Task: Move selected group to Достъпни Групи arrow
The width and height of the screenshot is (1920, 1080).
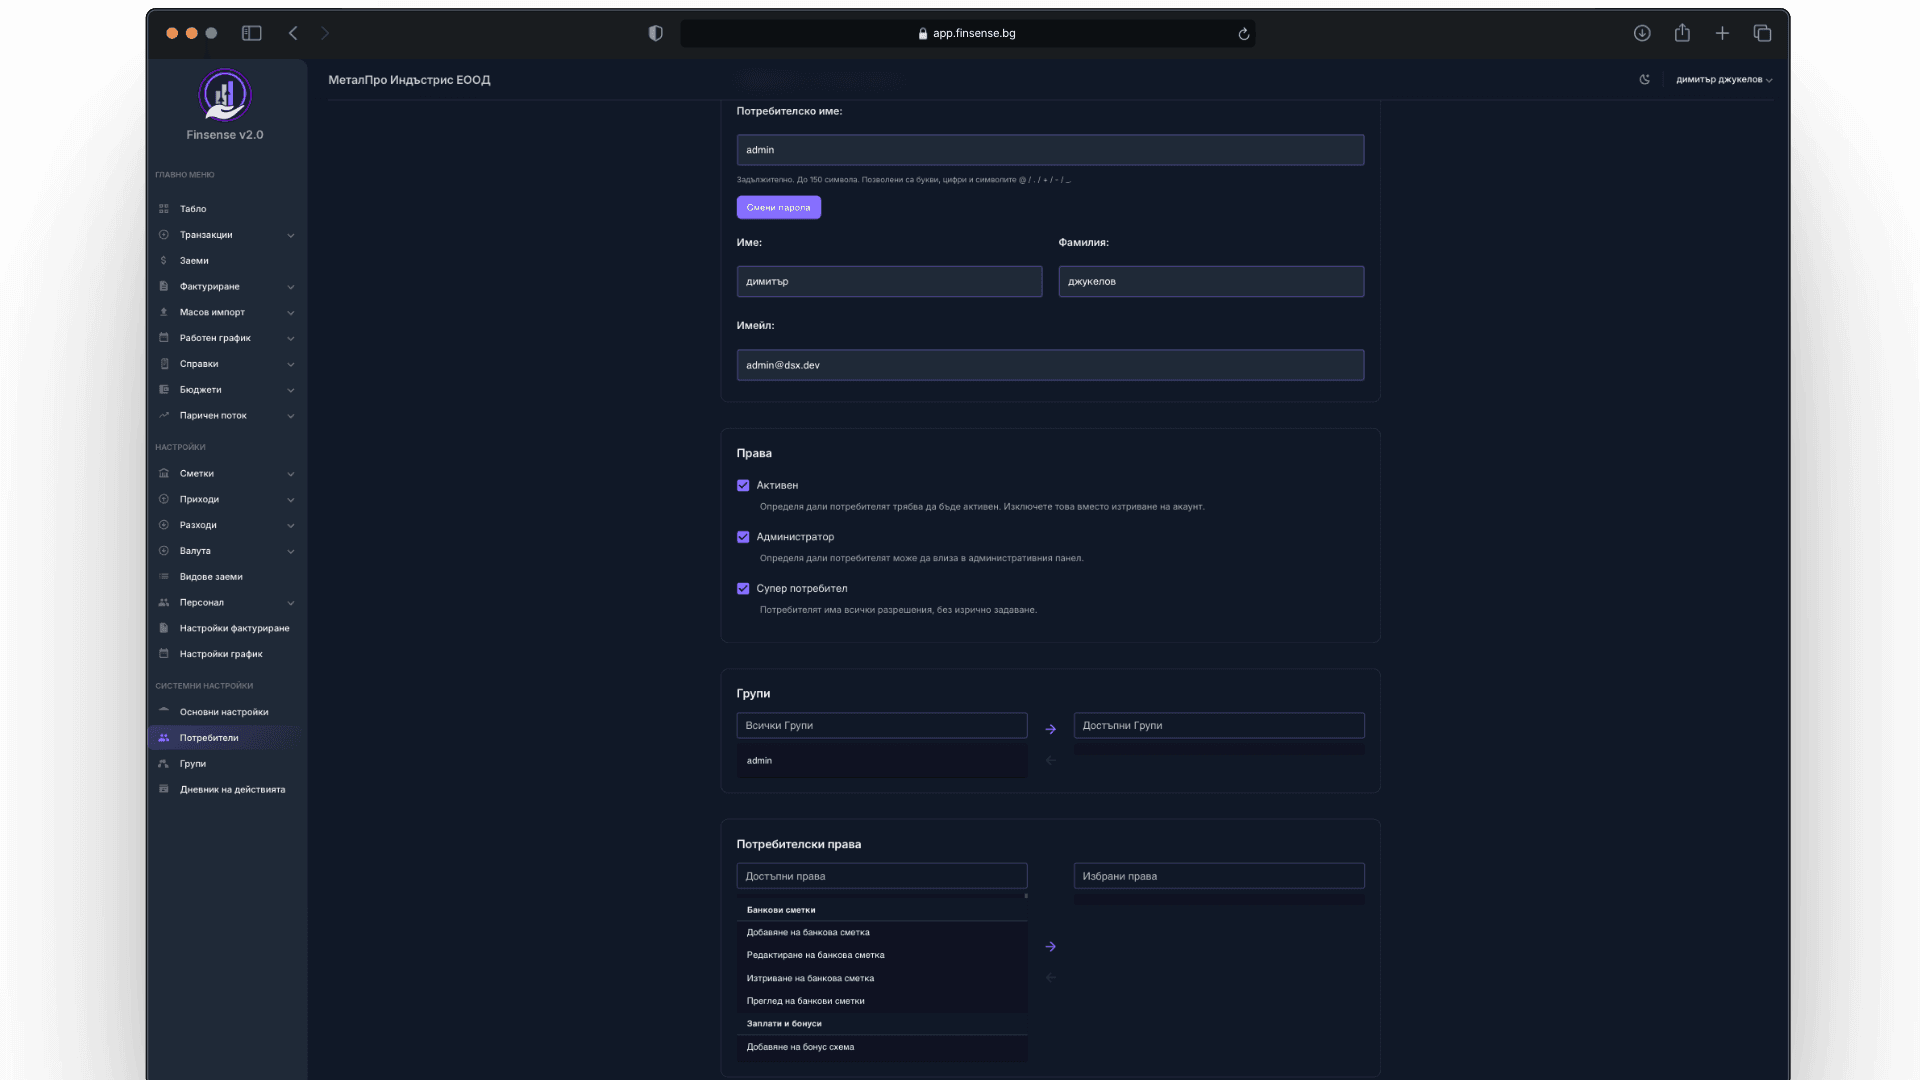Action: (x=1051, y=730)
